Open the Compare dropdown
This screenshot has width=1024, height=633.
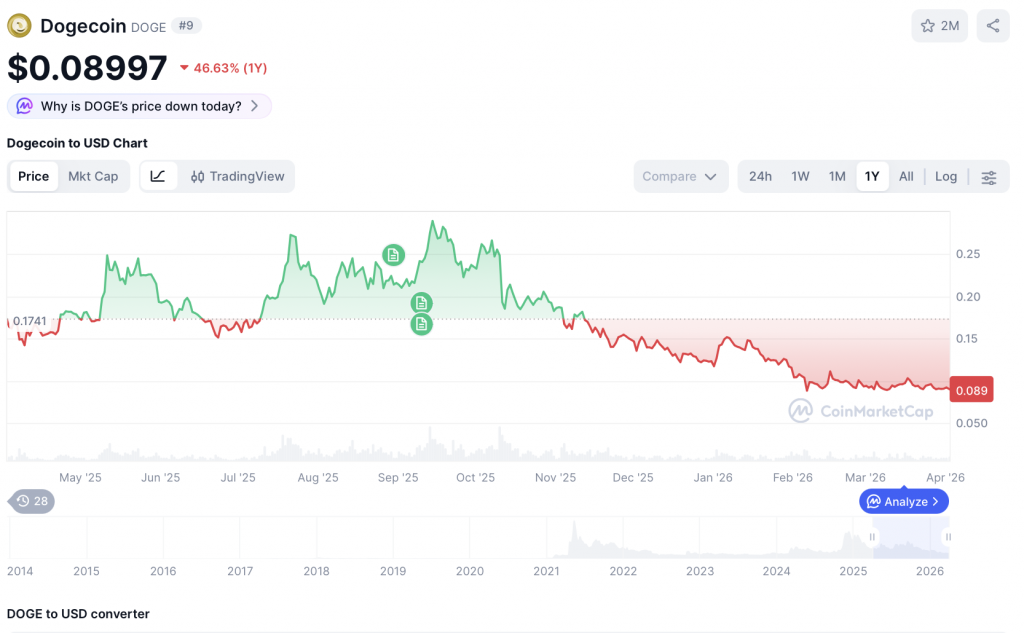coord(680,176)
